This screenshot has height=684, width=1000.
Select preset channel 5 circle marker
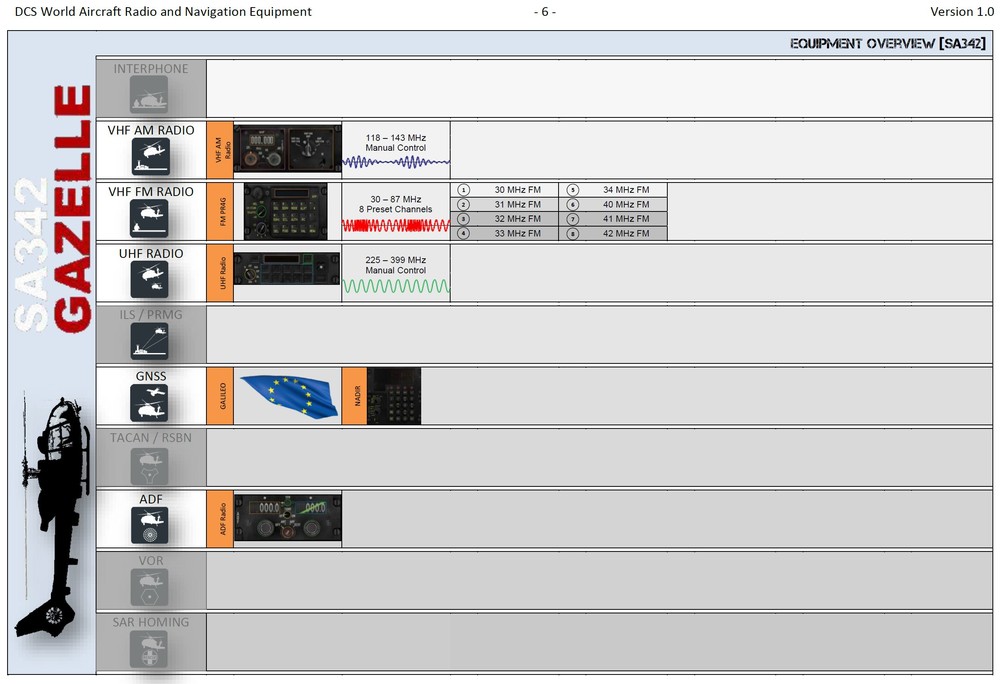pos(573,190)
